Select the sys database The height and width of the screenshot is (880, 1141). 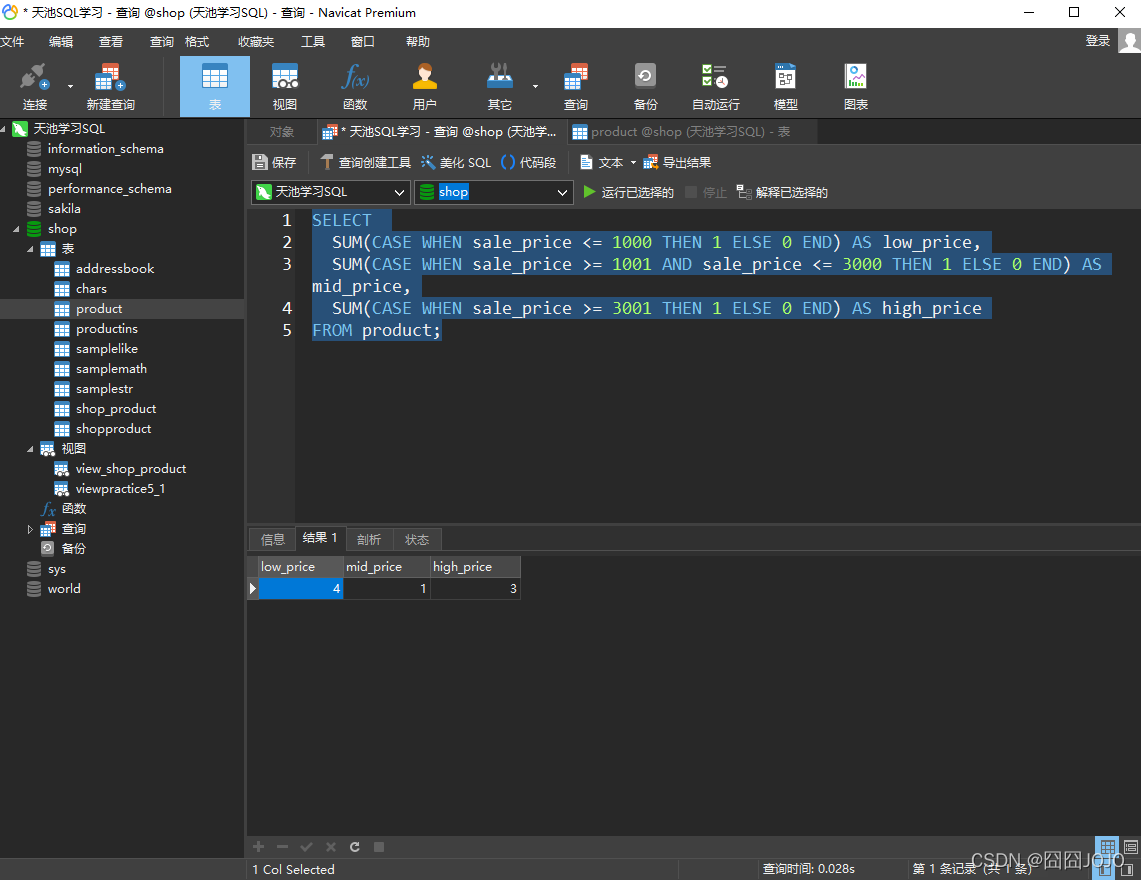tap(57, 569)
